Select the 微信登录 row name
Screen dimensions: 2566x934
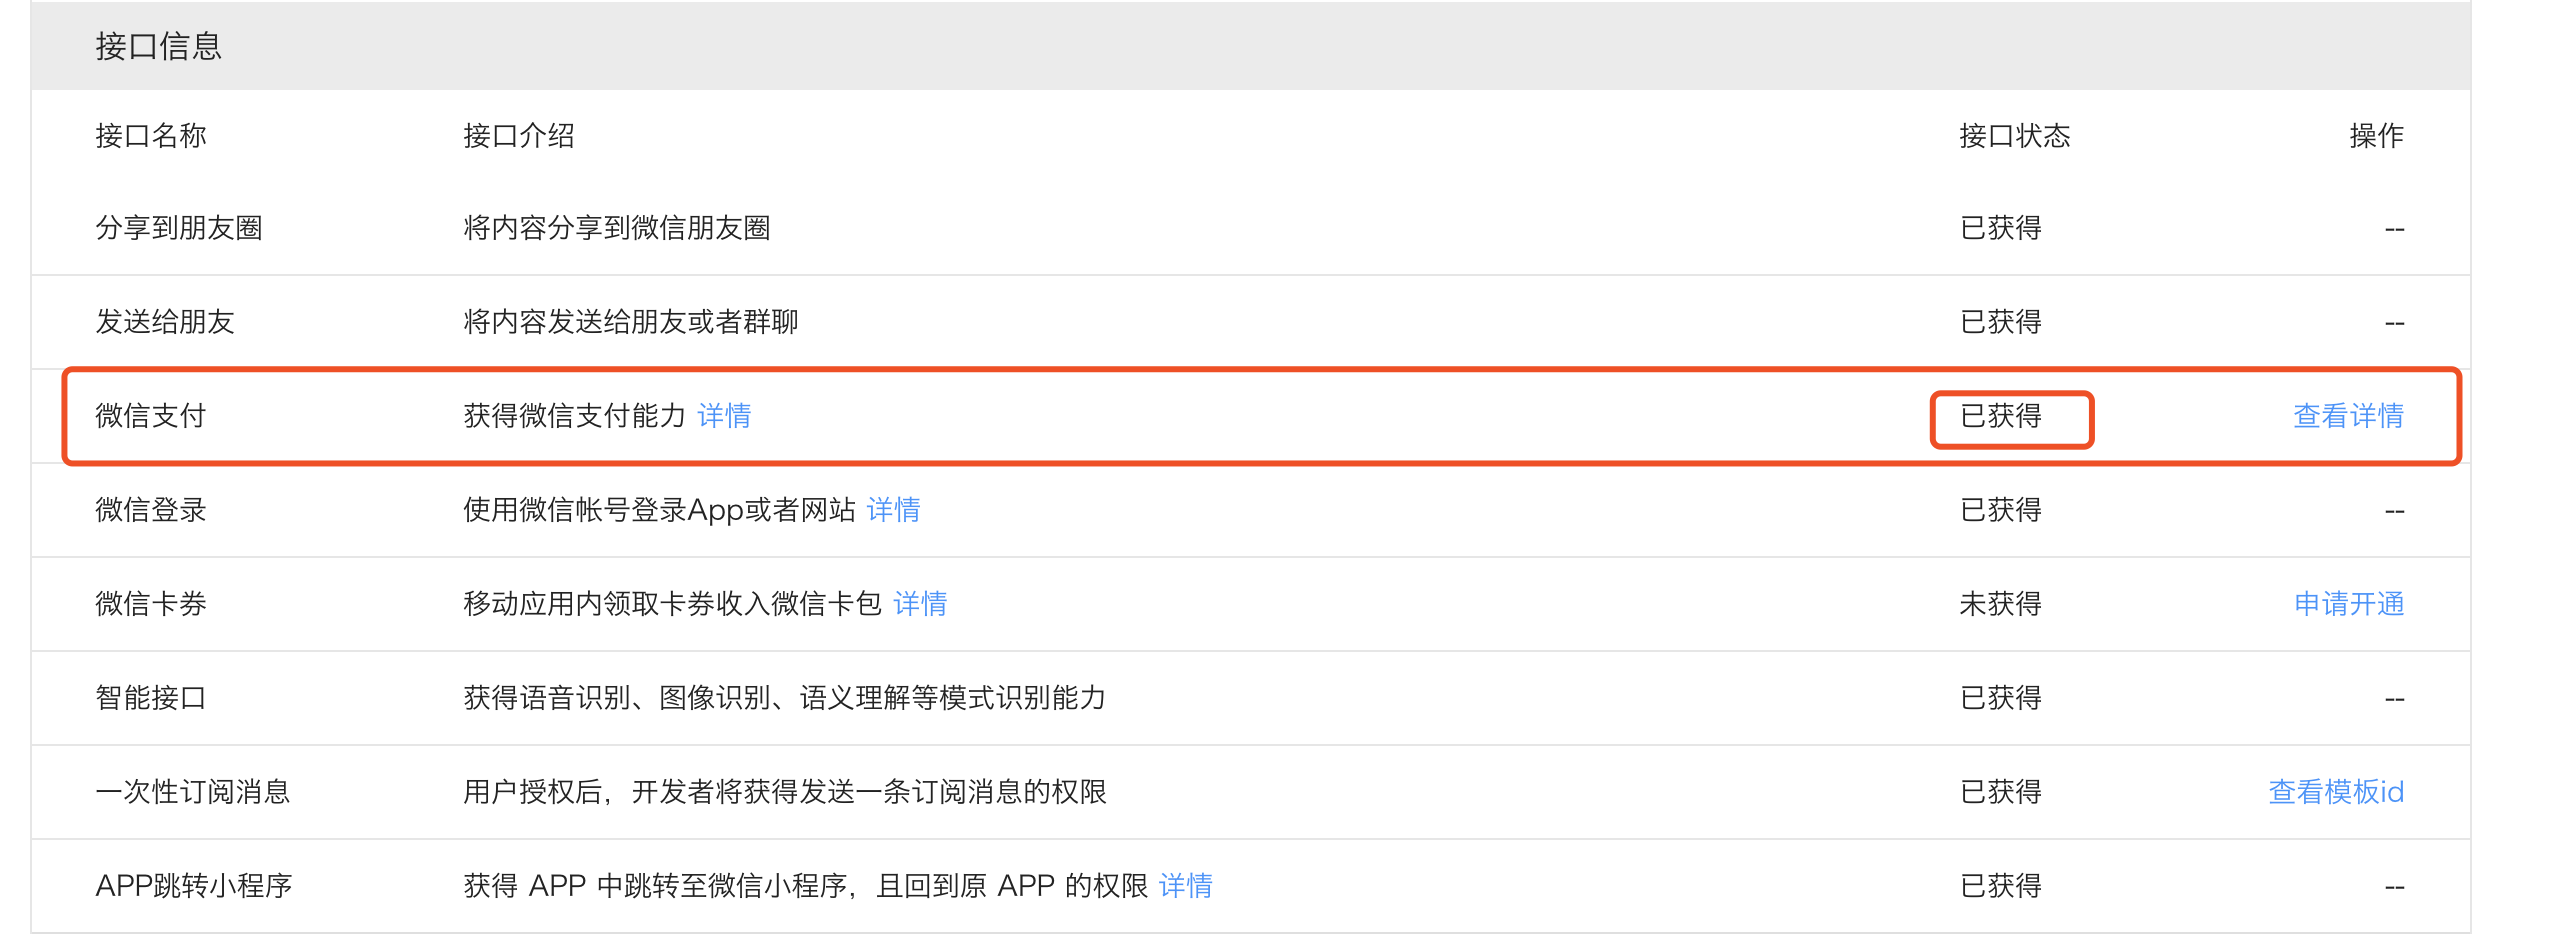click(x=150, y=510)
